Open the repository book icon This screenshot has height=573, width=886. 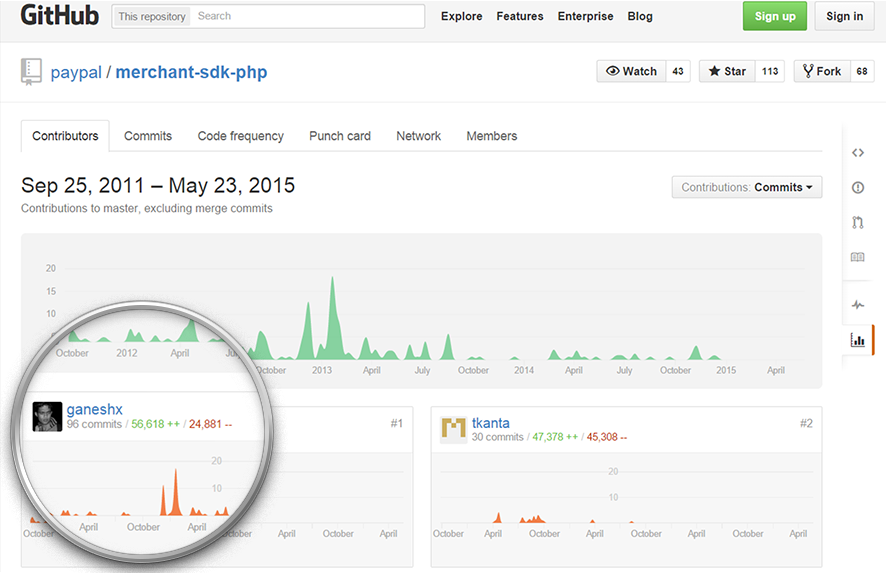pos(31,72)
